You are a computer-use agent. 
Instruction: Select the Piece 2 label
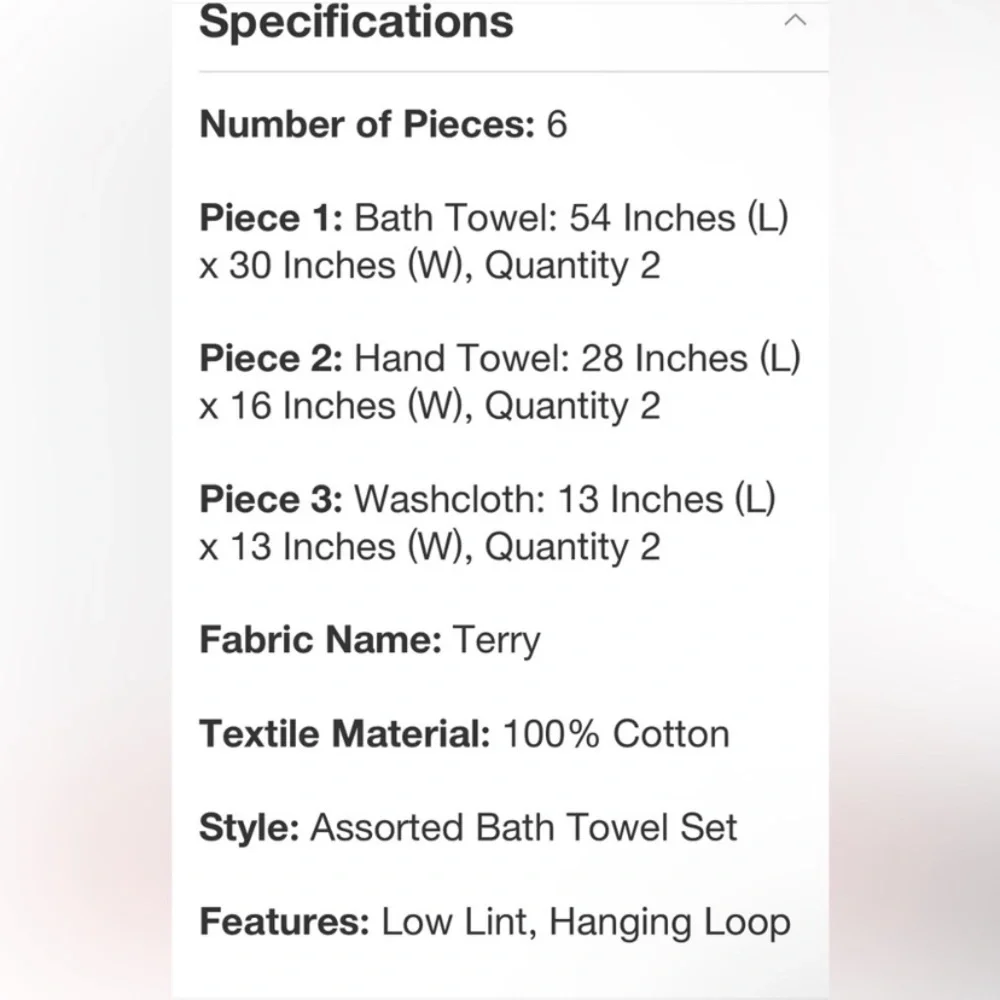click(x=271, y=358)
